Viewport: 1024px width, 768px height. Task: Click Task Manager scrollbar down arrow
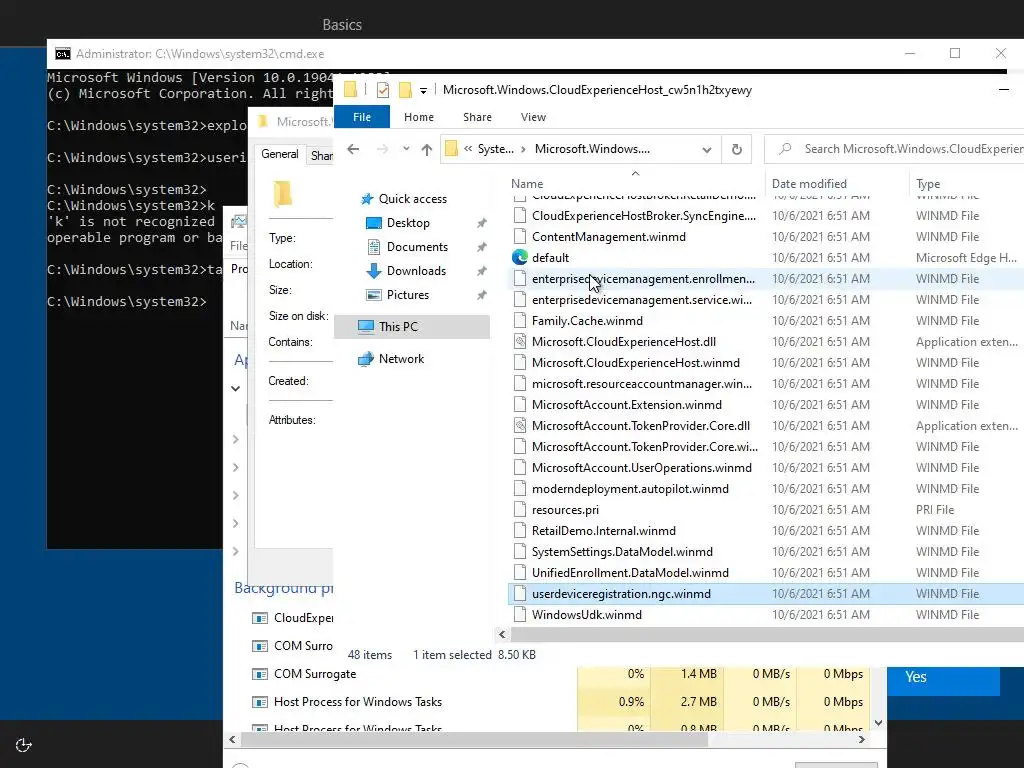pos(878,723)
